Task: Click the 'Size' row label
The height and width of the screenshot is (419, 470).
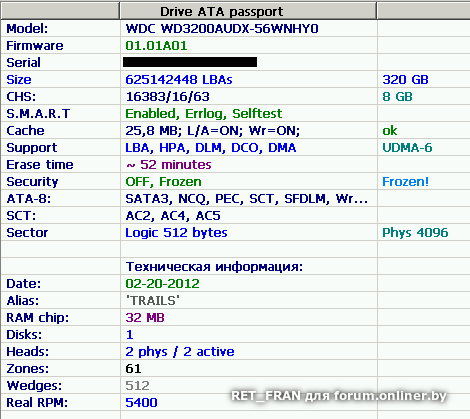Action: click(x=19, y=80)
